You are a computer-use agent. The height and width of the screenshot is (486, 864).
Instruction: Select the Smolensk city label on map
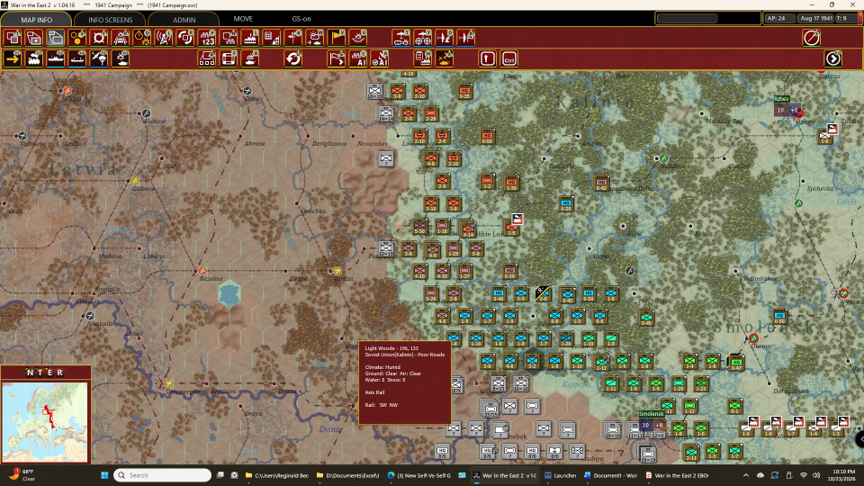click(651, 414)
